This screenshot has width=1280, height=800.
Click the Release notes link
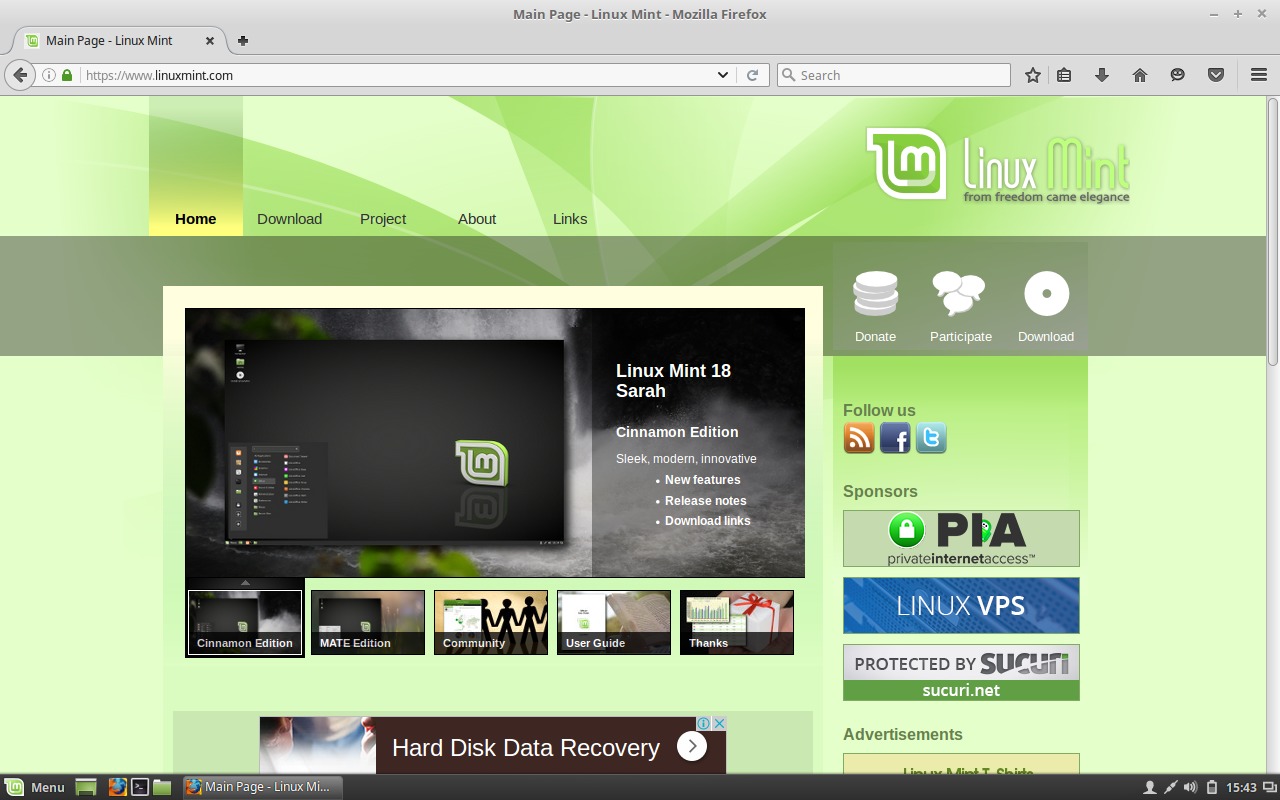(x=705, y=500)
